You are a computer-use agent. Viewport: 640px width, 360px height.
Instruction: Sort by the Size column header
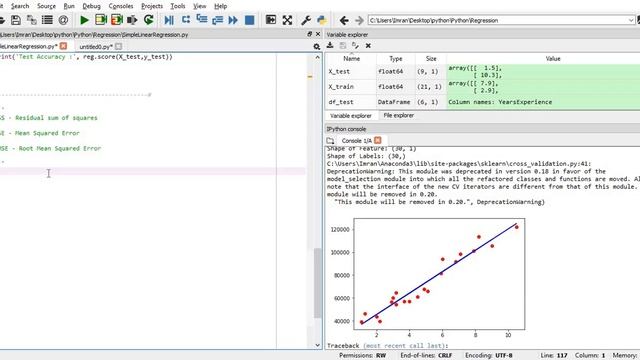(431, 59)
